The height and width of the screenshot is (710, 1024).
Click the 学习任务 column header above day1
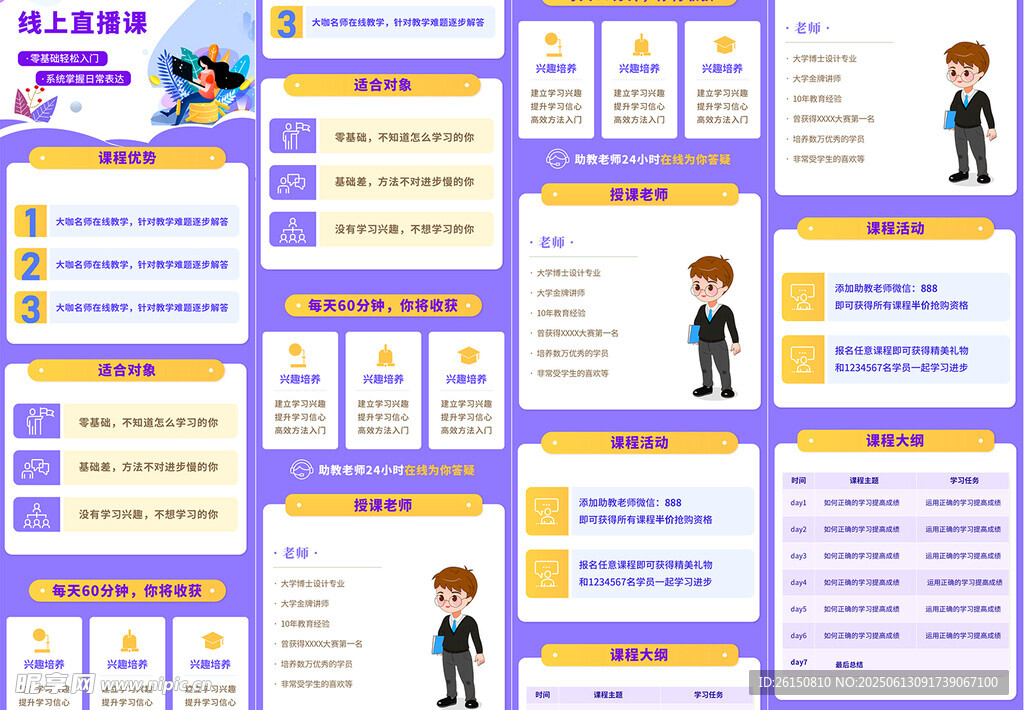(x=965, y=480)
